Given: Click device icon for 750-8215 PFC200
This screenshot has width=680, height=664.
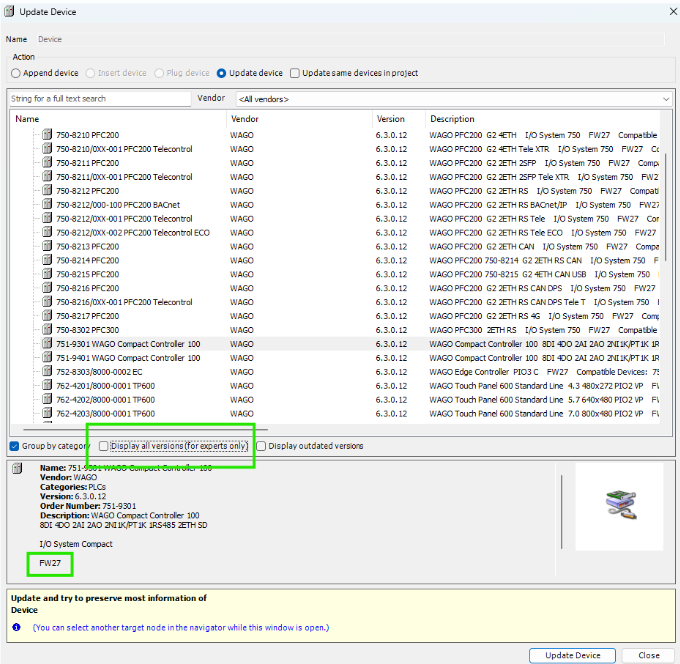Looking at the screenshot, I should pyautogui.click(x=47, y=274).
